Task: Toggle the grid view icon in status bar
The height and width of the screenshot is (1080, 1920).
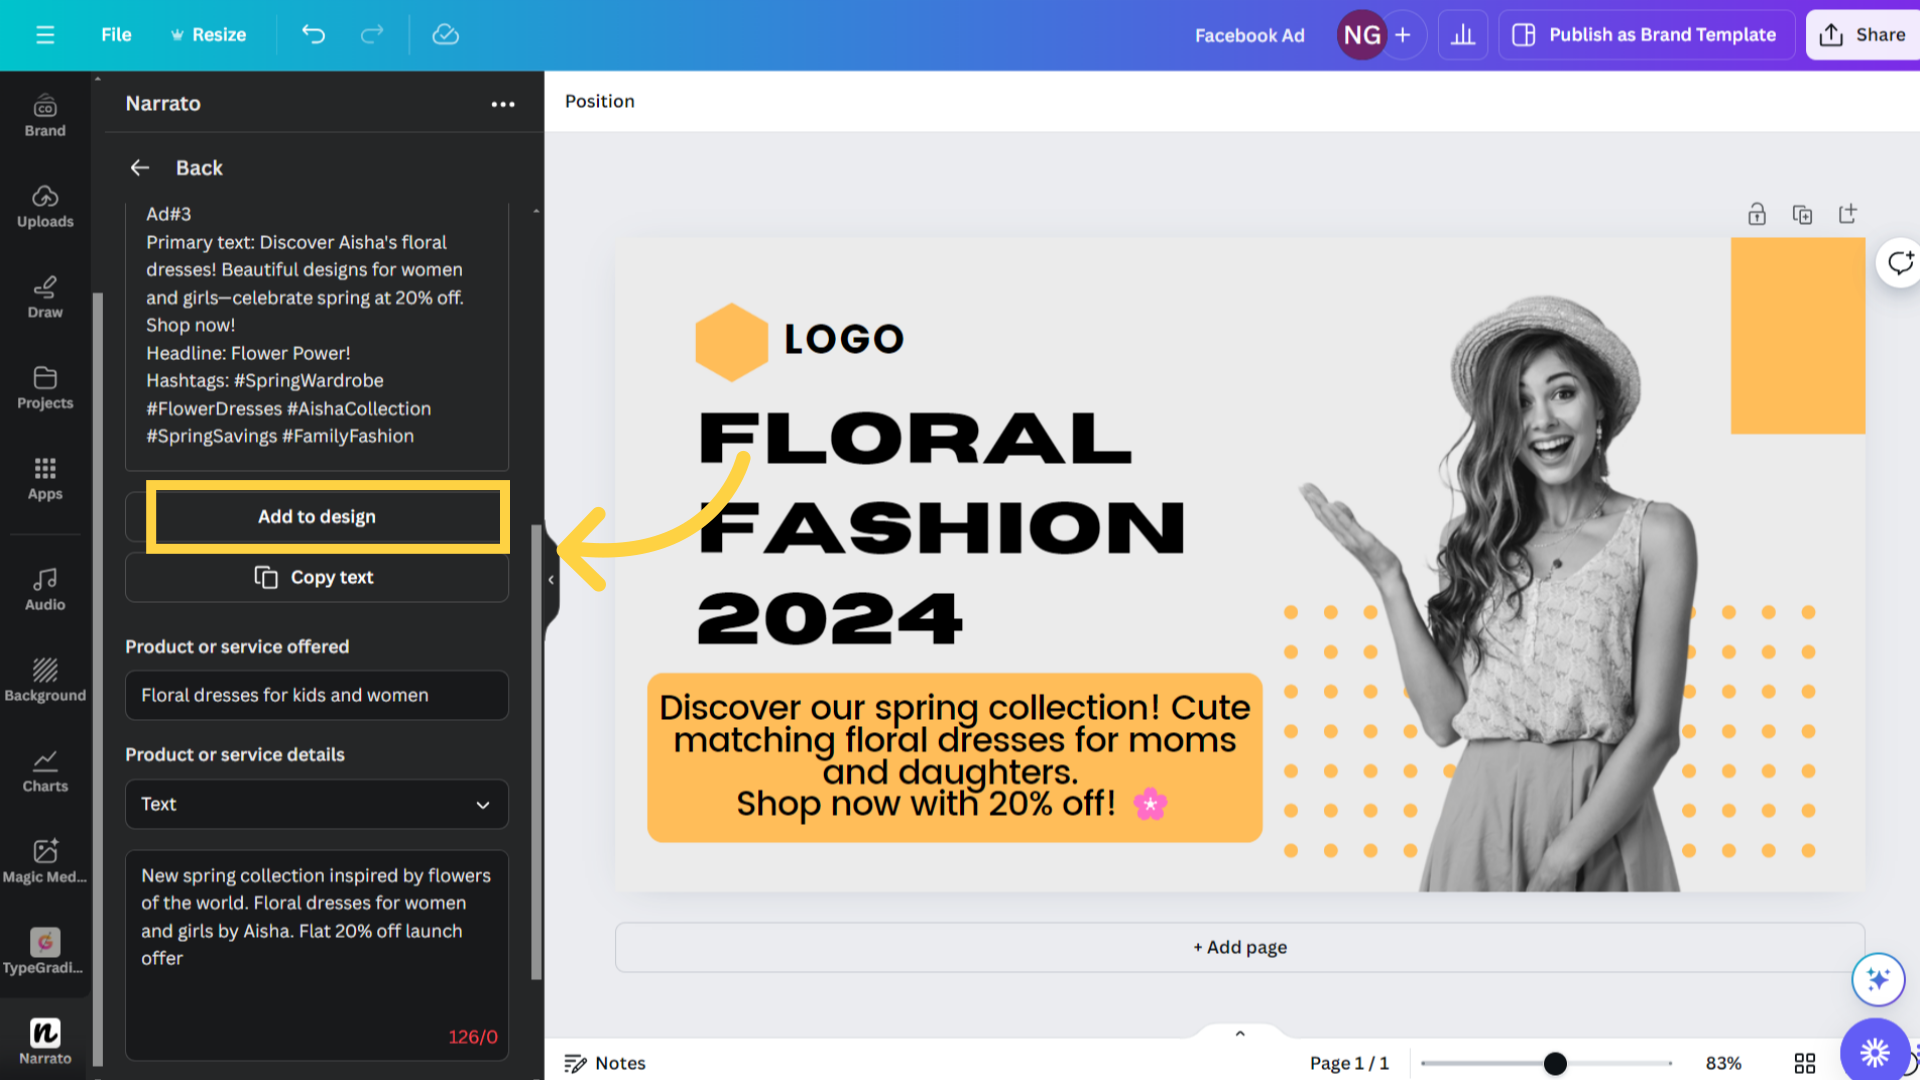Action: tap(1804, 1062)
